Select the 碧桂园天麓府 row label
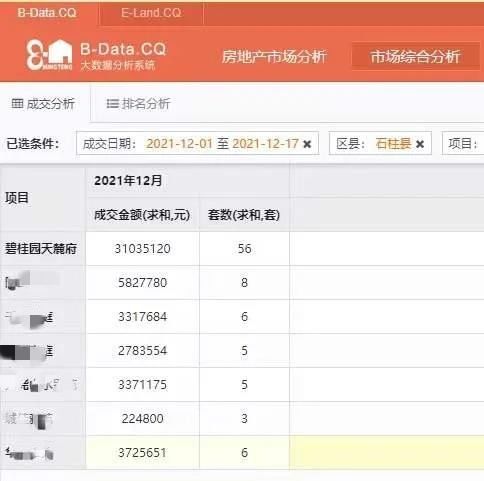Image resolution: width=484 pixels, height=481 pixels. point(41,249)
